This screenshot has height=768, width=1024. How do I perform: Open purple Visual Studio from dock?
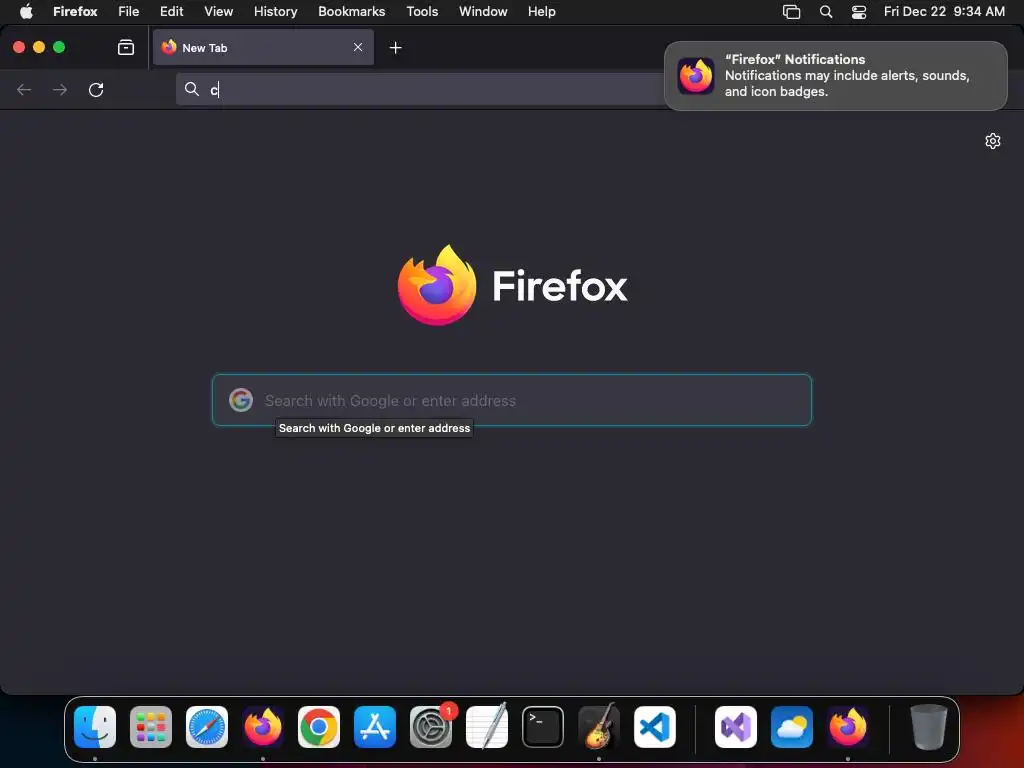point(736,726)
